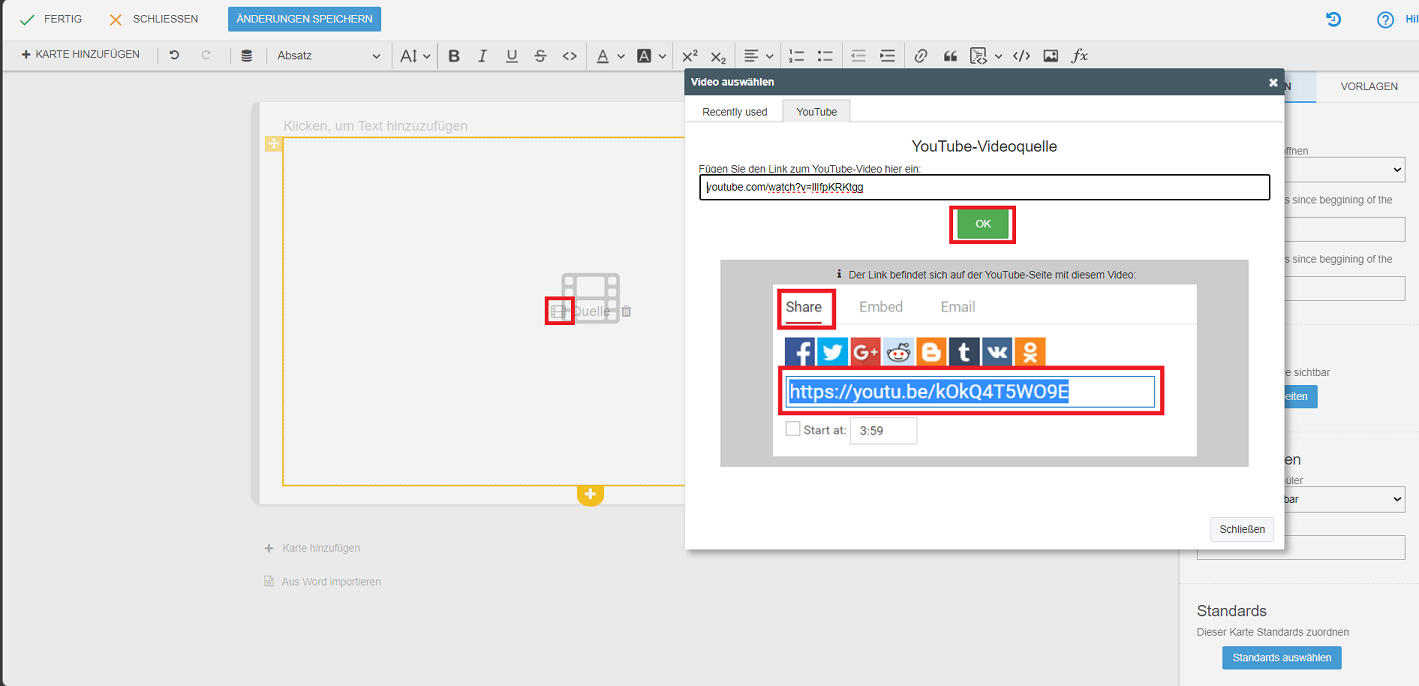The image size is (1419, 686).
Task: Open HTML code view
Action: [1021, 56]
